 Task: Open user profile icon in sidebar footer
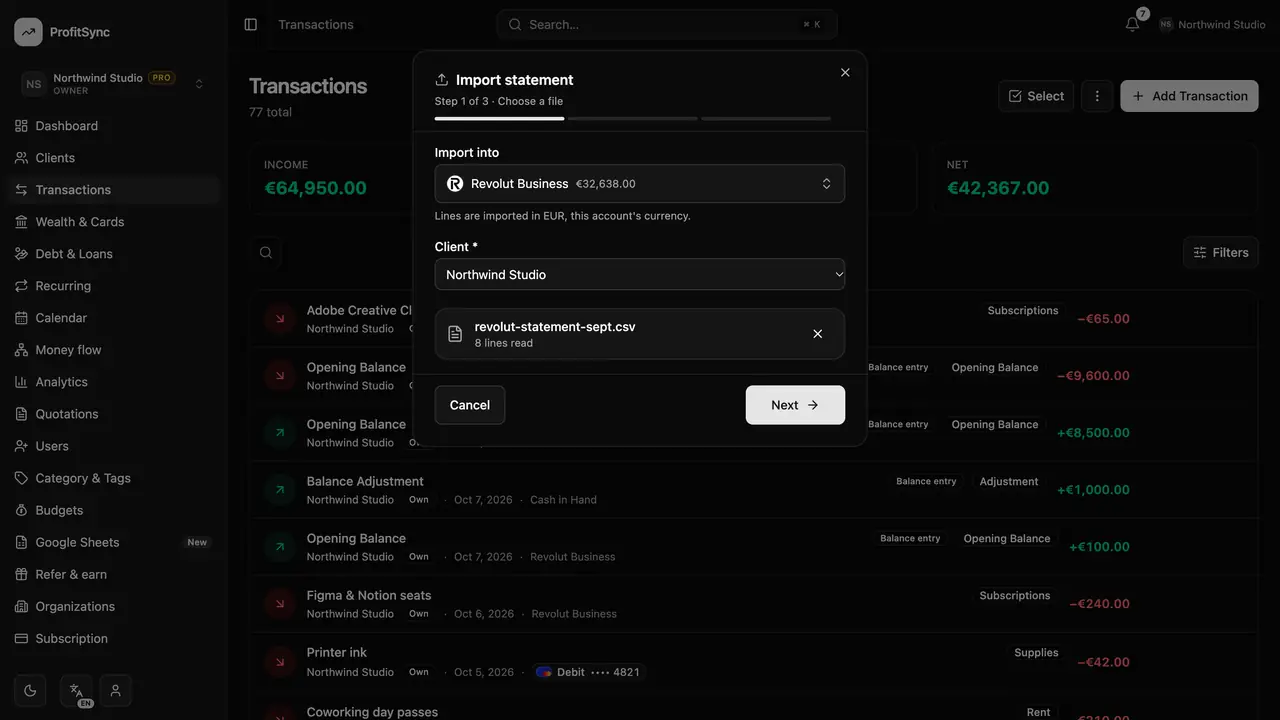[116, 690]
